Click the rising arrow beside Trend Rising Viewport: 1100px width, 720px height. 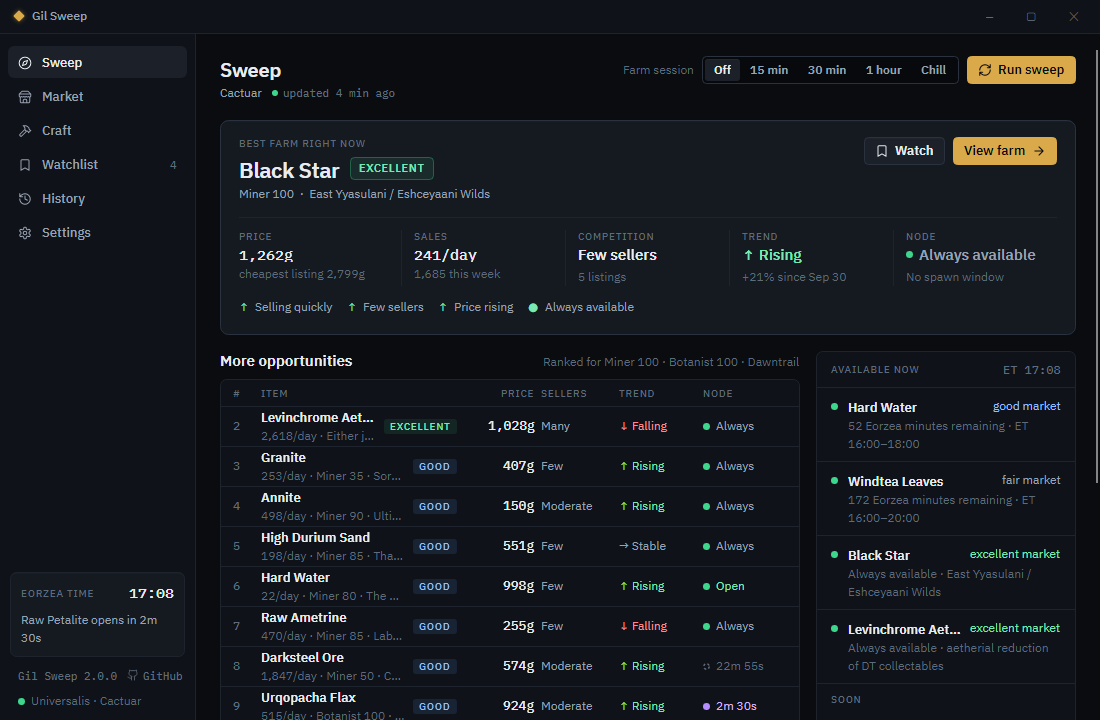pyautogui.click(x=749, y=255)
